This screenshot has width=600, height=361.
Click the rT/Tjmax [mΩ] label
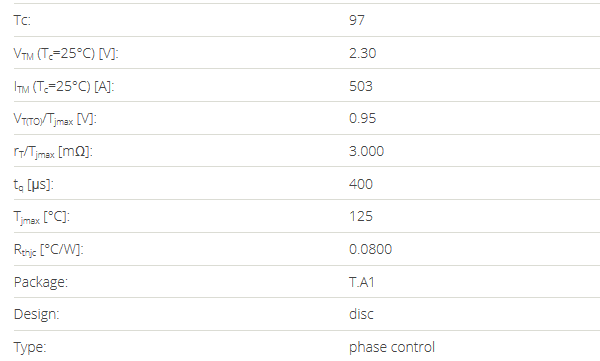[x=53, y=152]
